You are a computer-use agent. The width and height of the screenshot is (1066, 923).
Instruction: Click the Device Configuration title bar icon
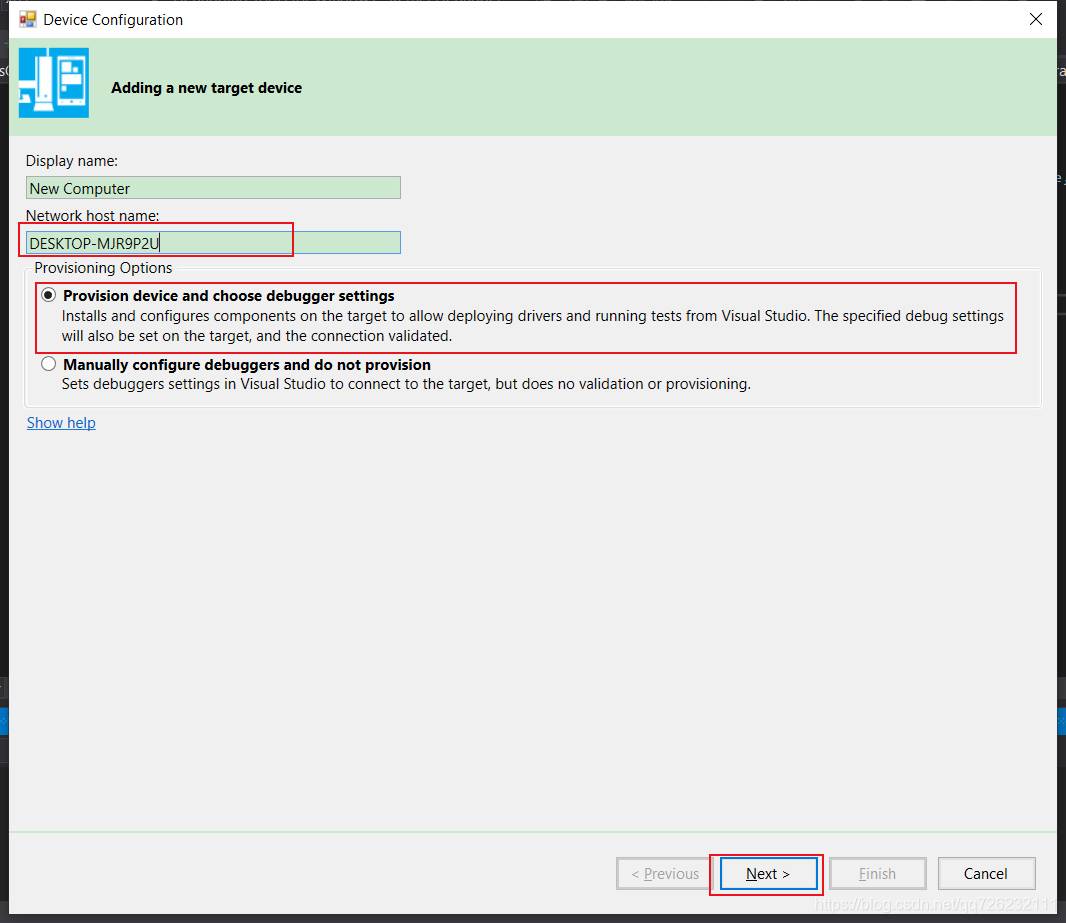pos(28,19)
